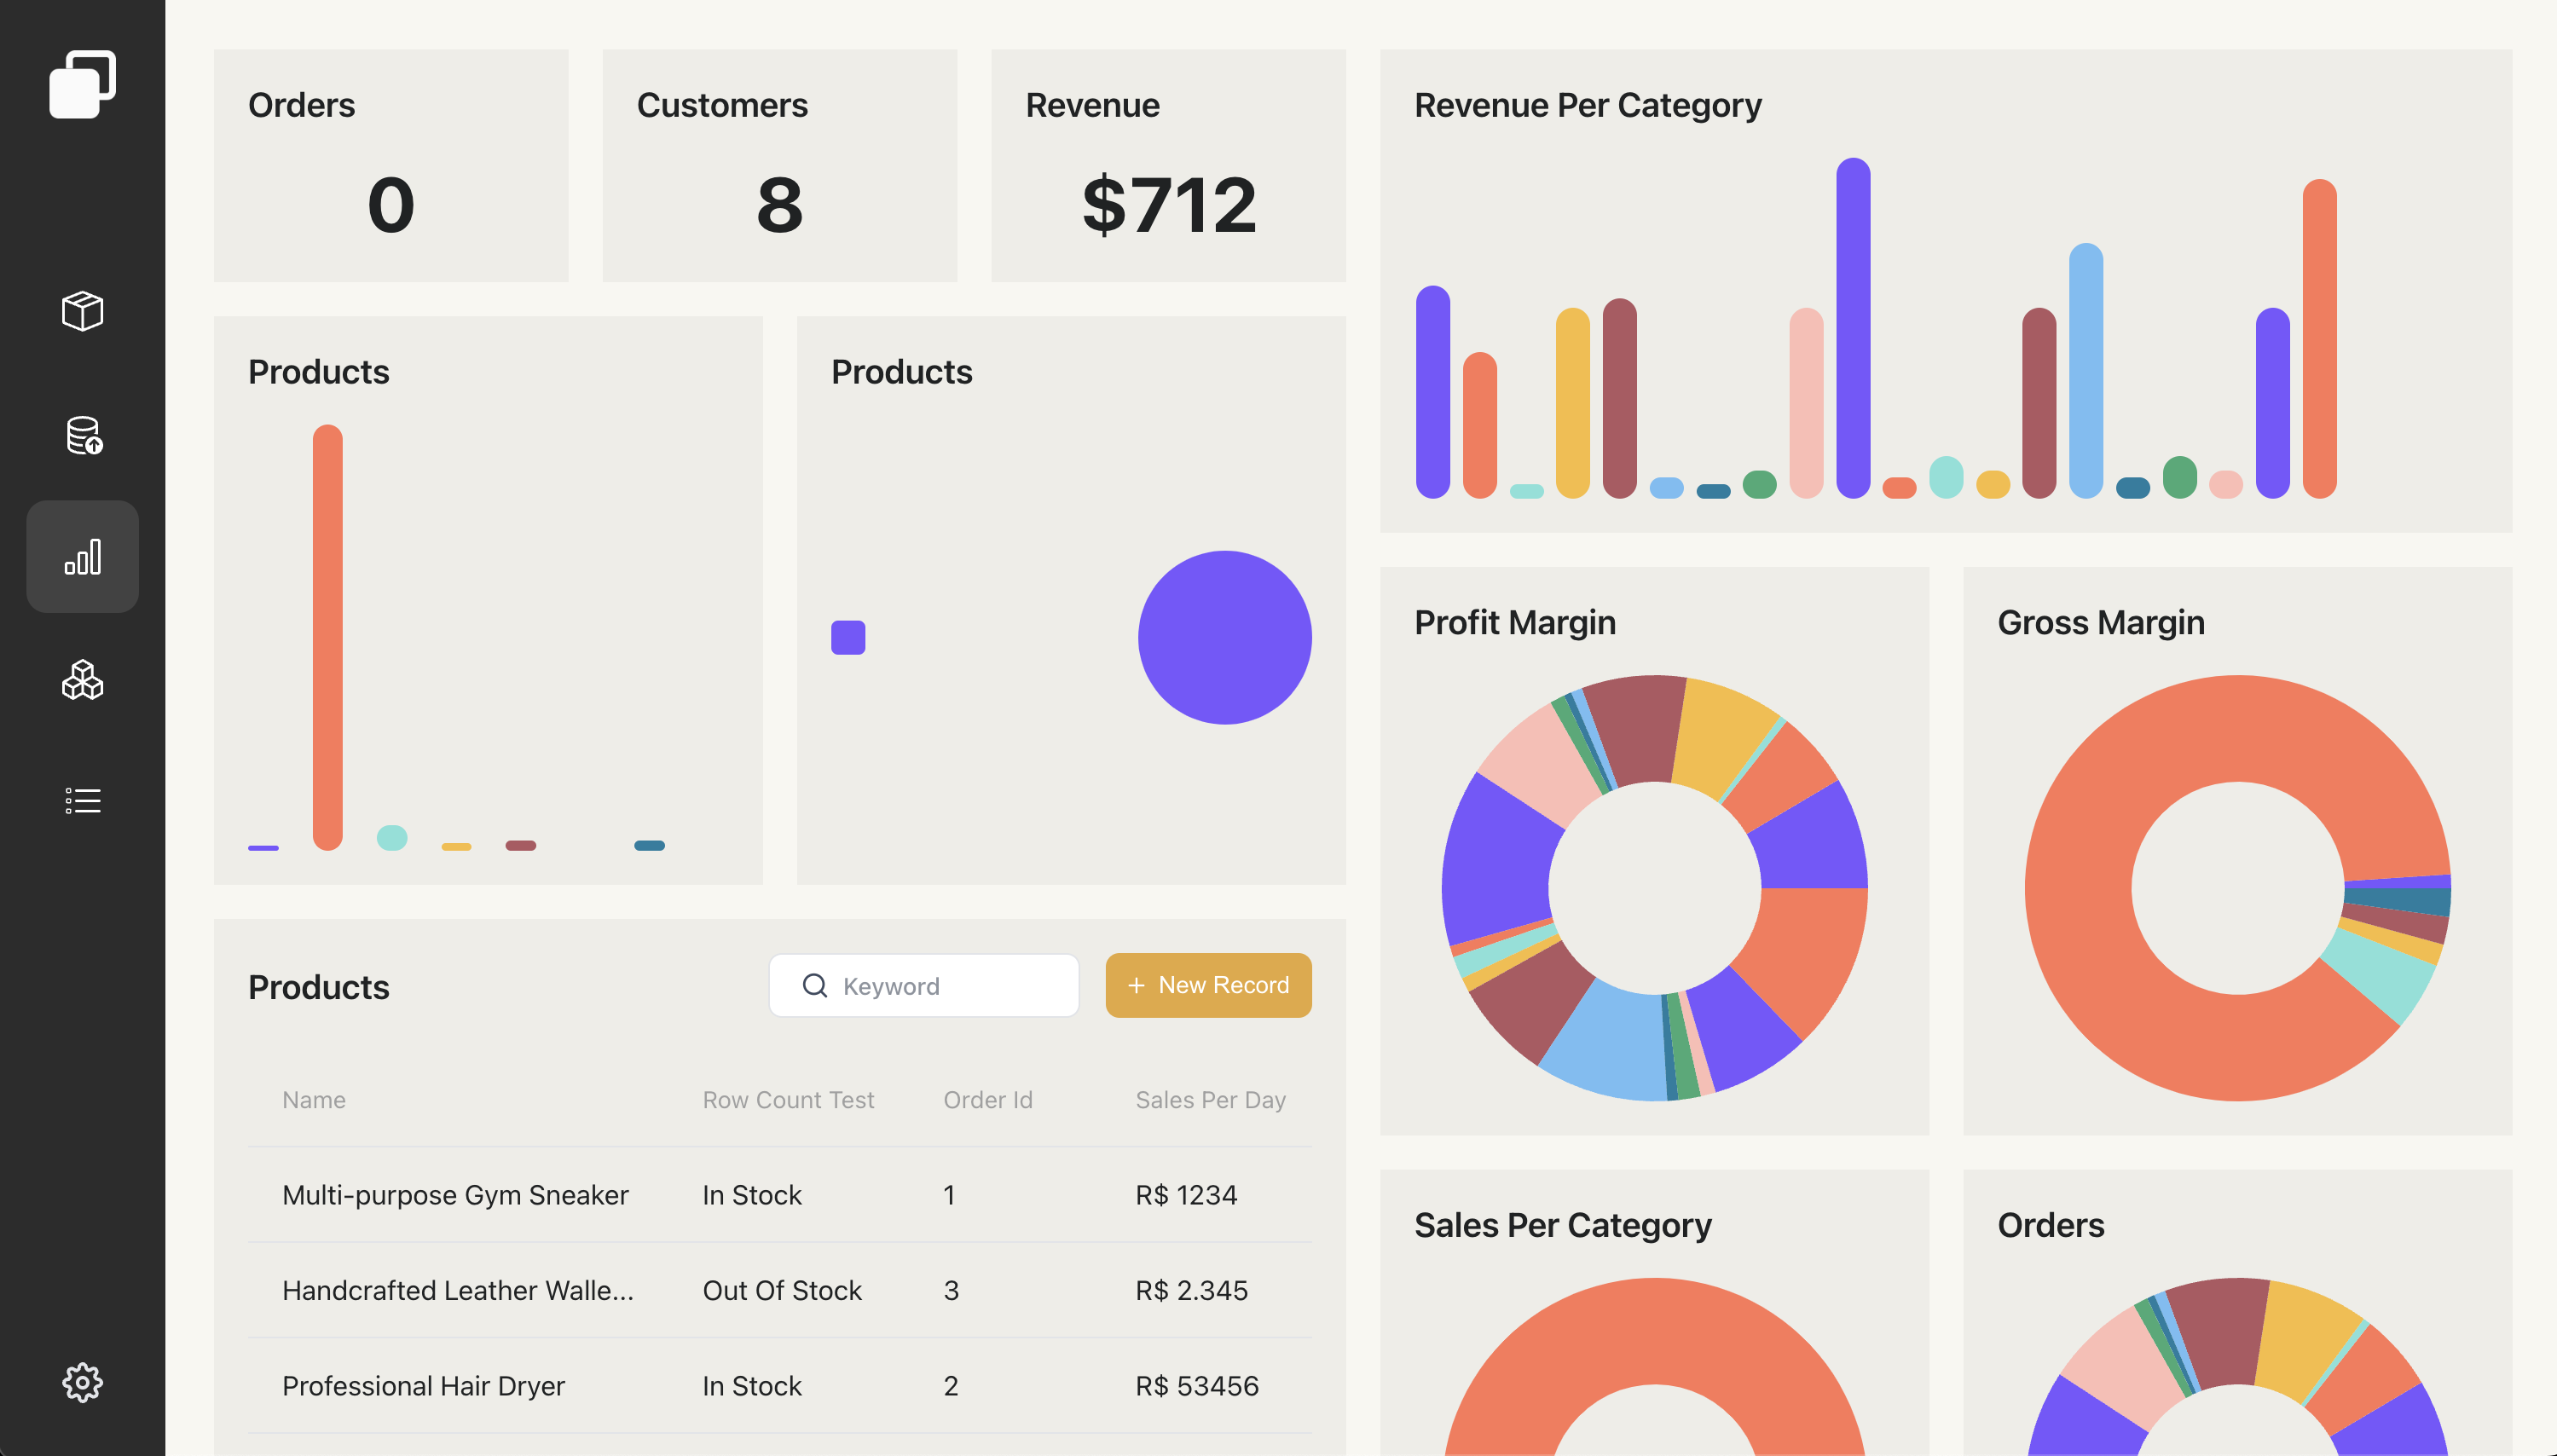Click the database upload sidebar icon

click(83, 435)
